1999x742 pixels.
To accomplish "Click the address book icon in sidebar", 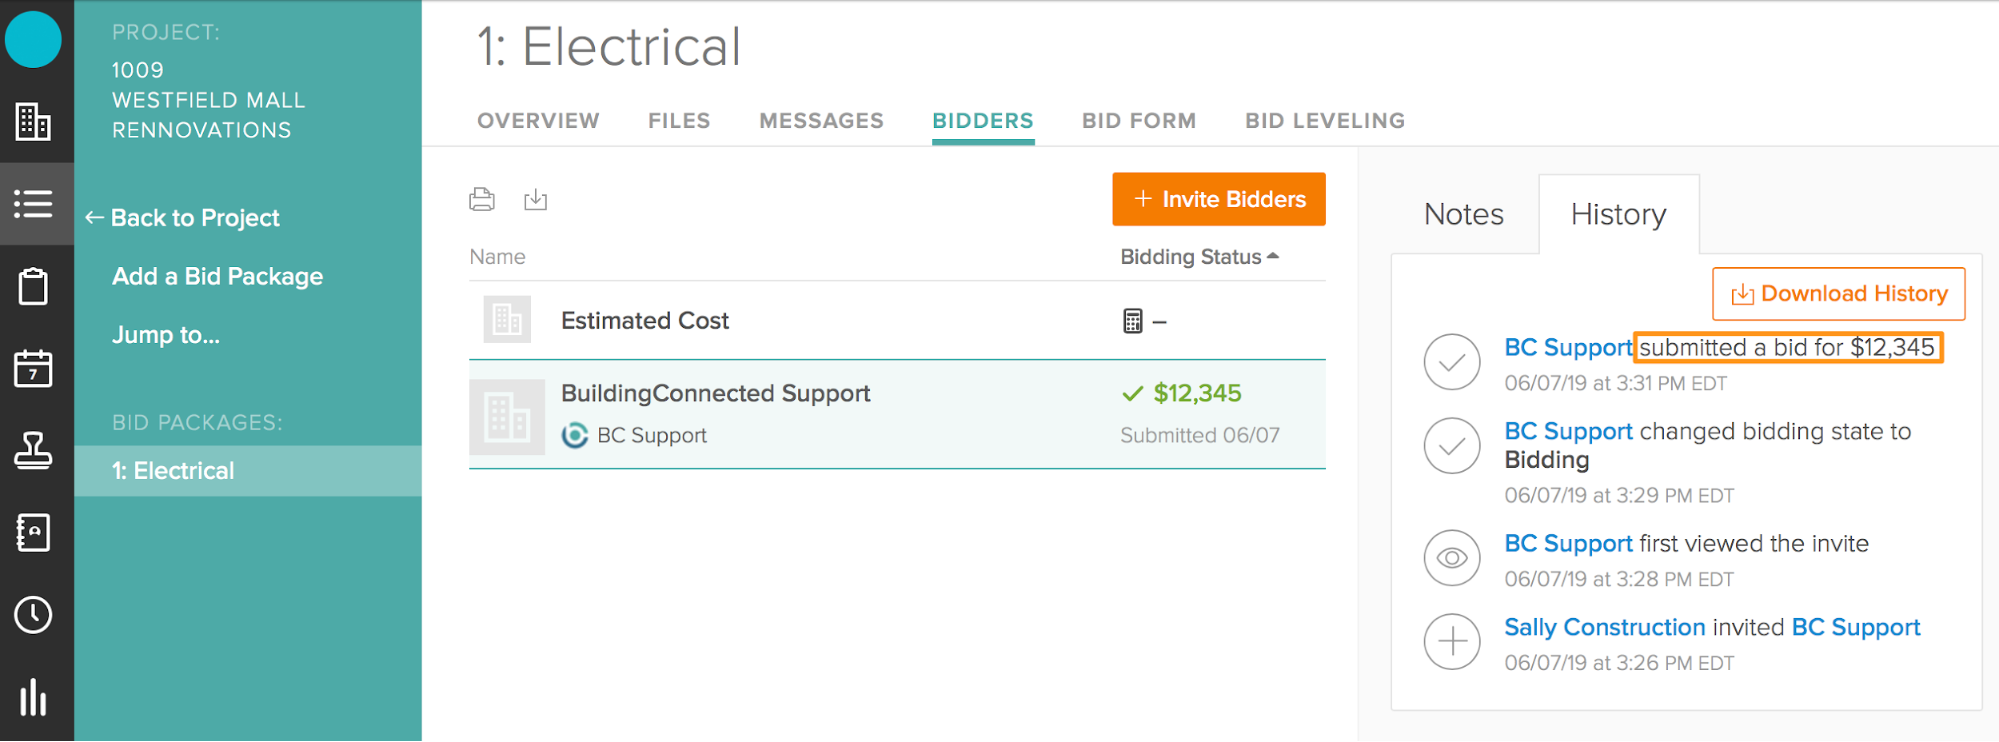I will tap(33, 533).
